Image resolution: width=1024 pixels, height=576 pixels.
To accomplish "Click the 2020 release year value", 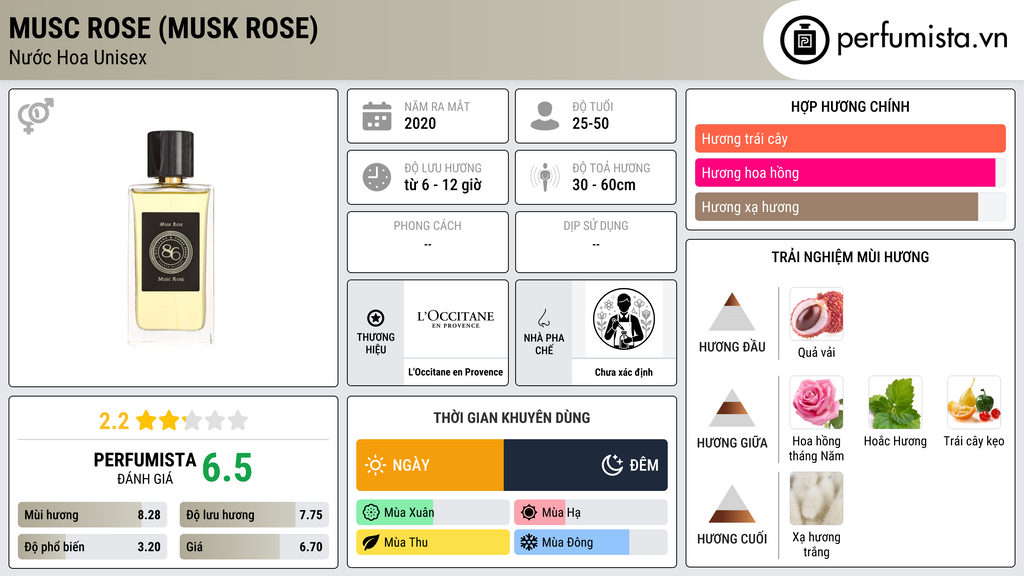I will coord(420,123).
